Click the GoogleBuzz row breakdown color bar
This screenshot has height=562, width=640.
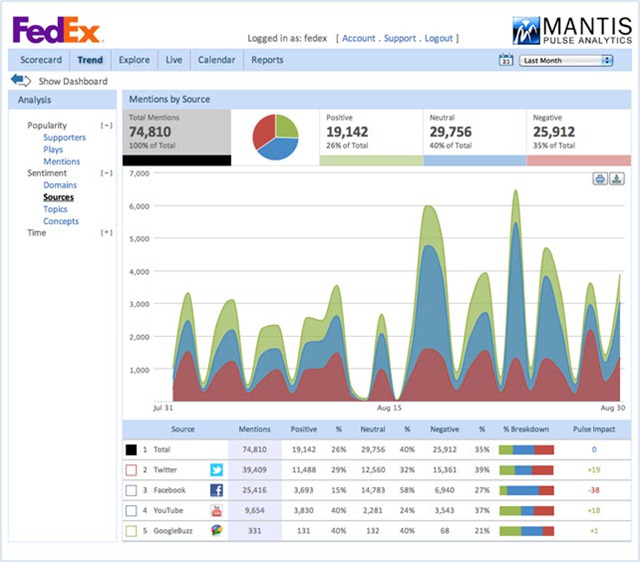[x=527, y=531]
